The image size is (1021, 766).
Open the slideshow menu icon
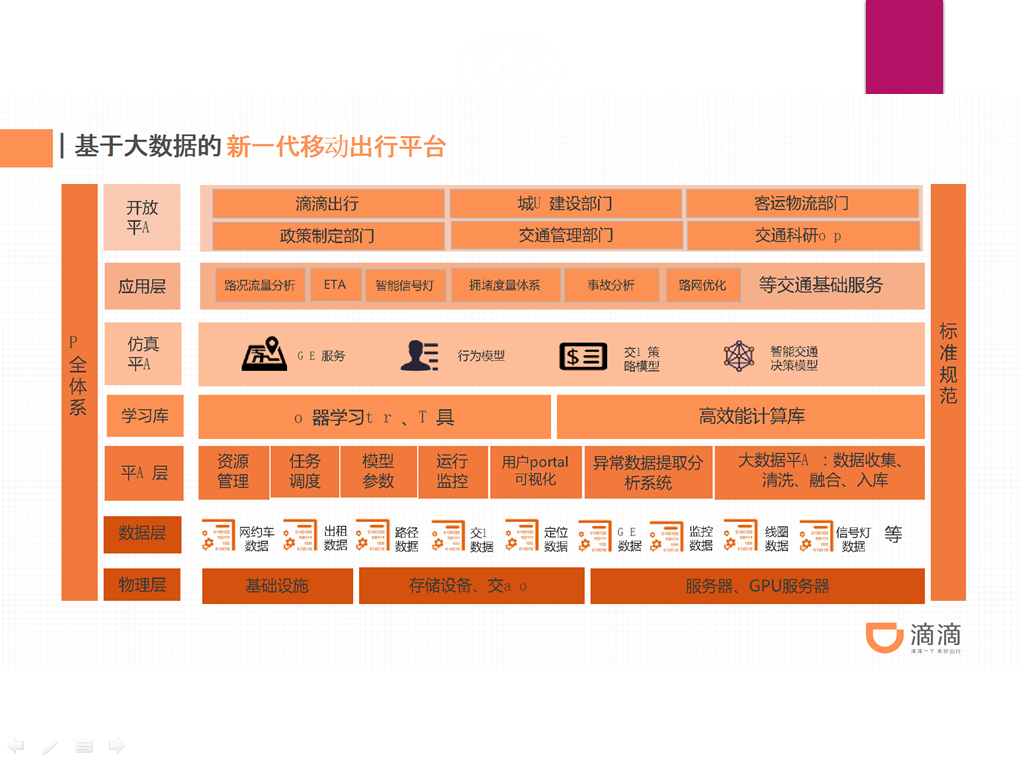point(84,746)
